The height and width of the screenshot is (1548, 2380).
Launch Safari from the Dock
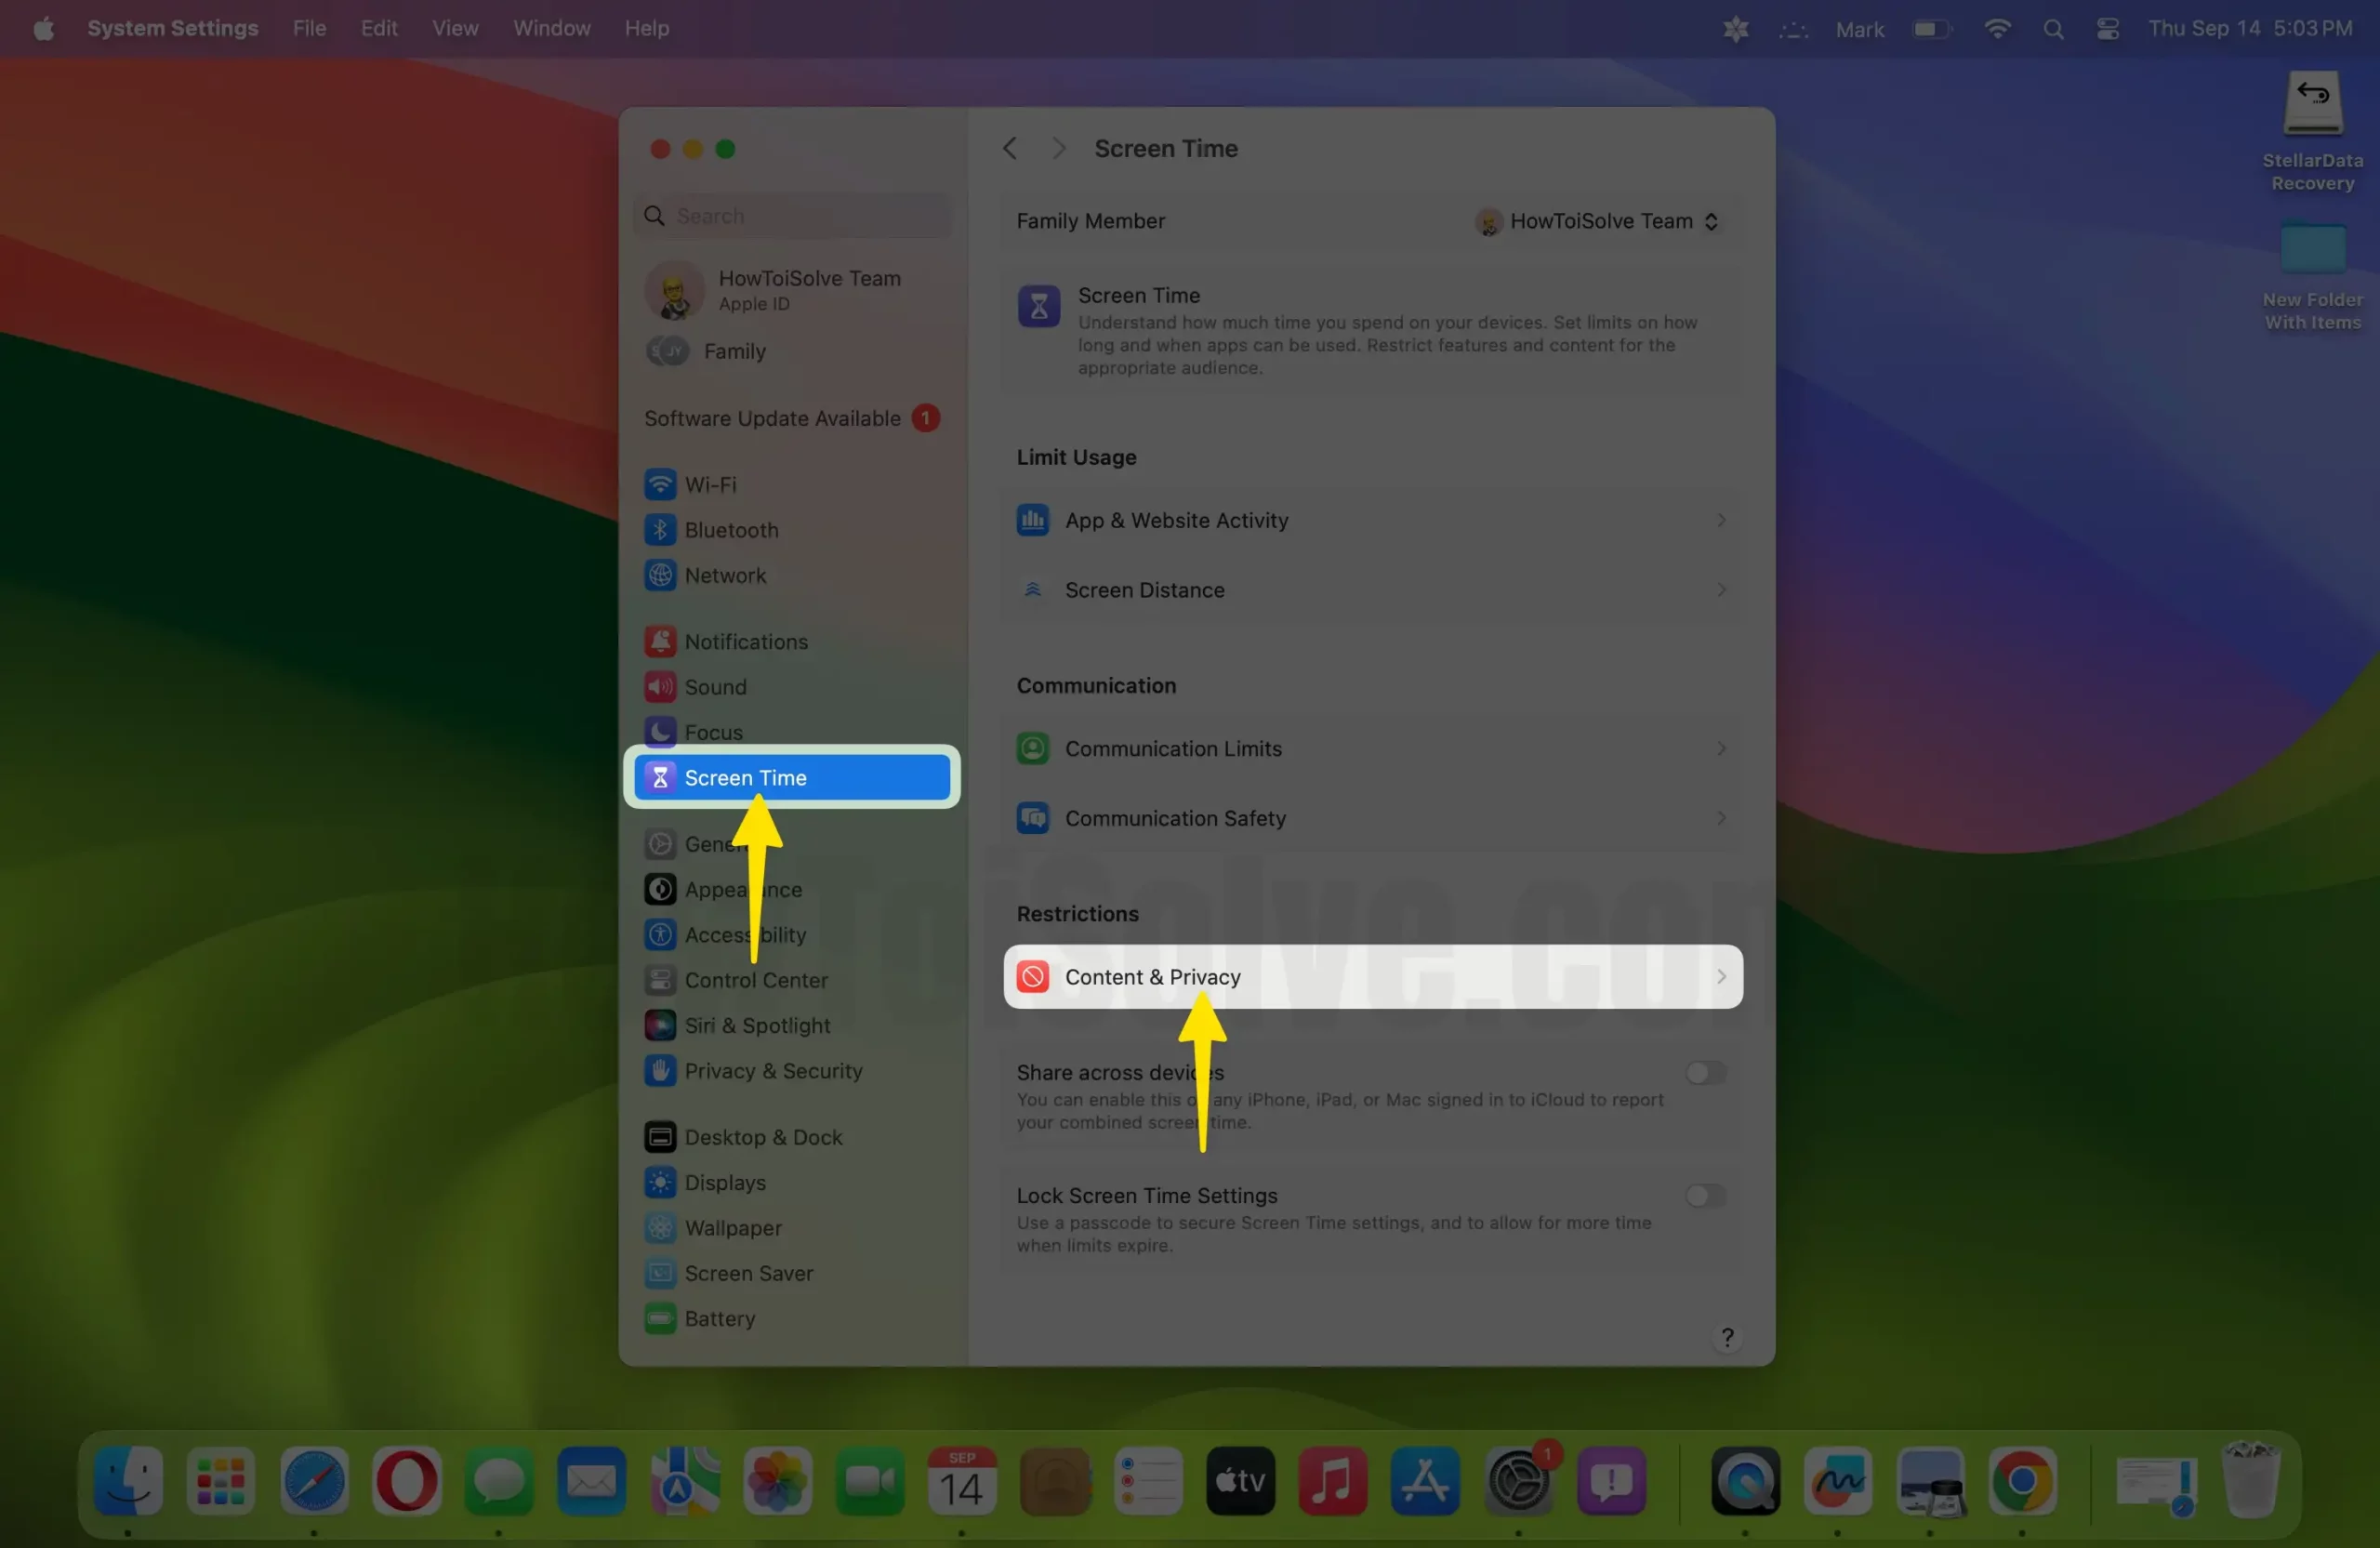point(314,1480)
